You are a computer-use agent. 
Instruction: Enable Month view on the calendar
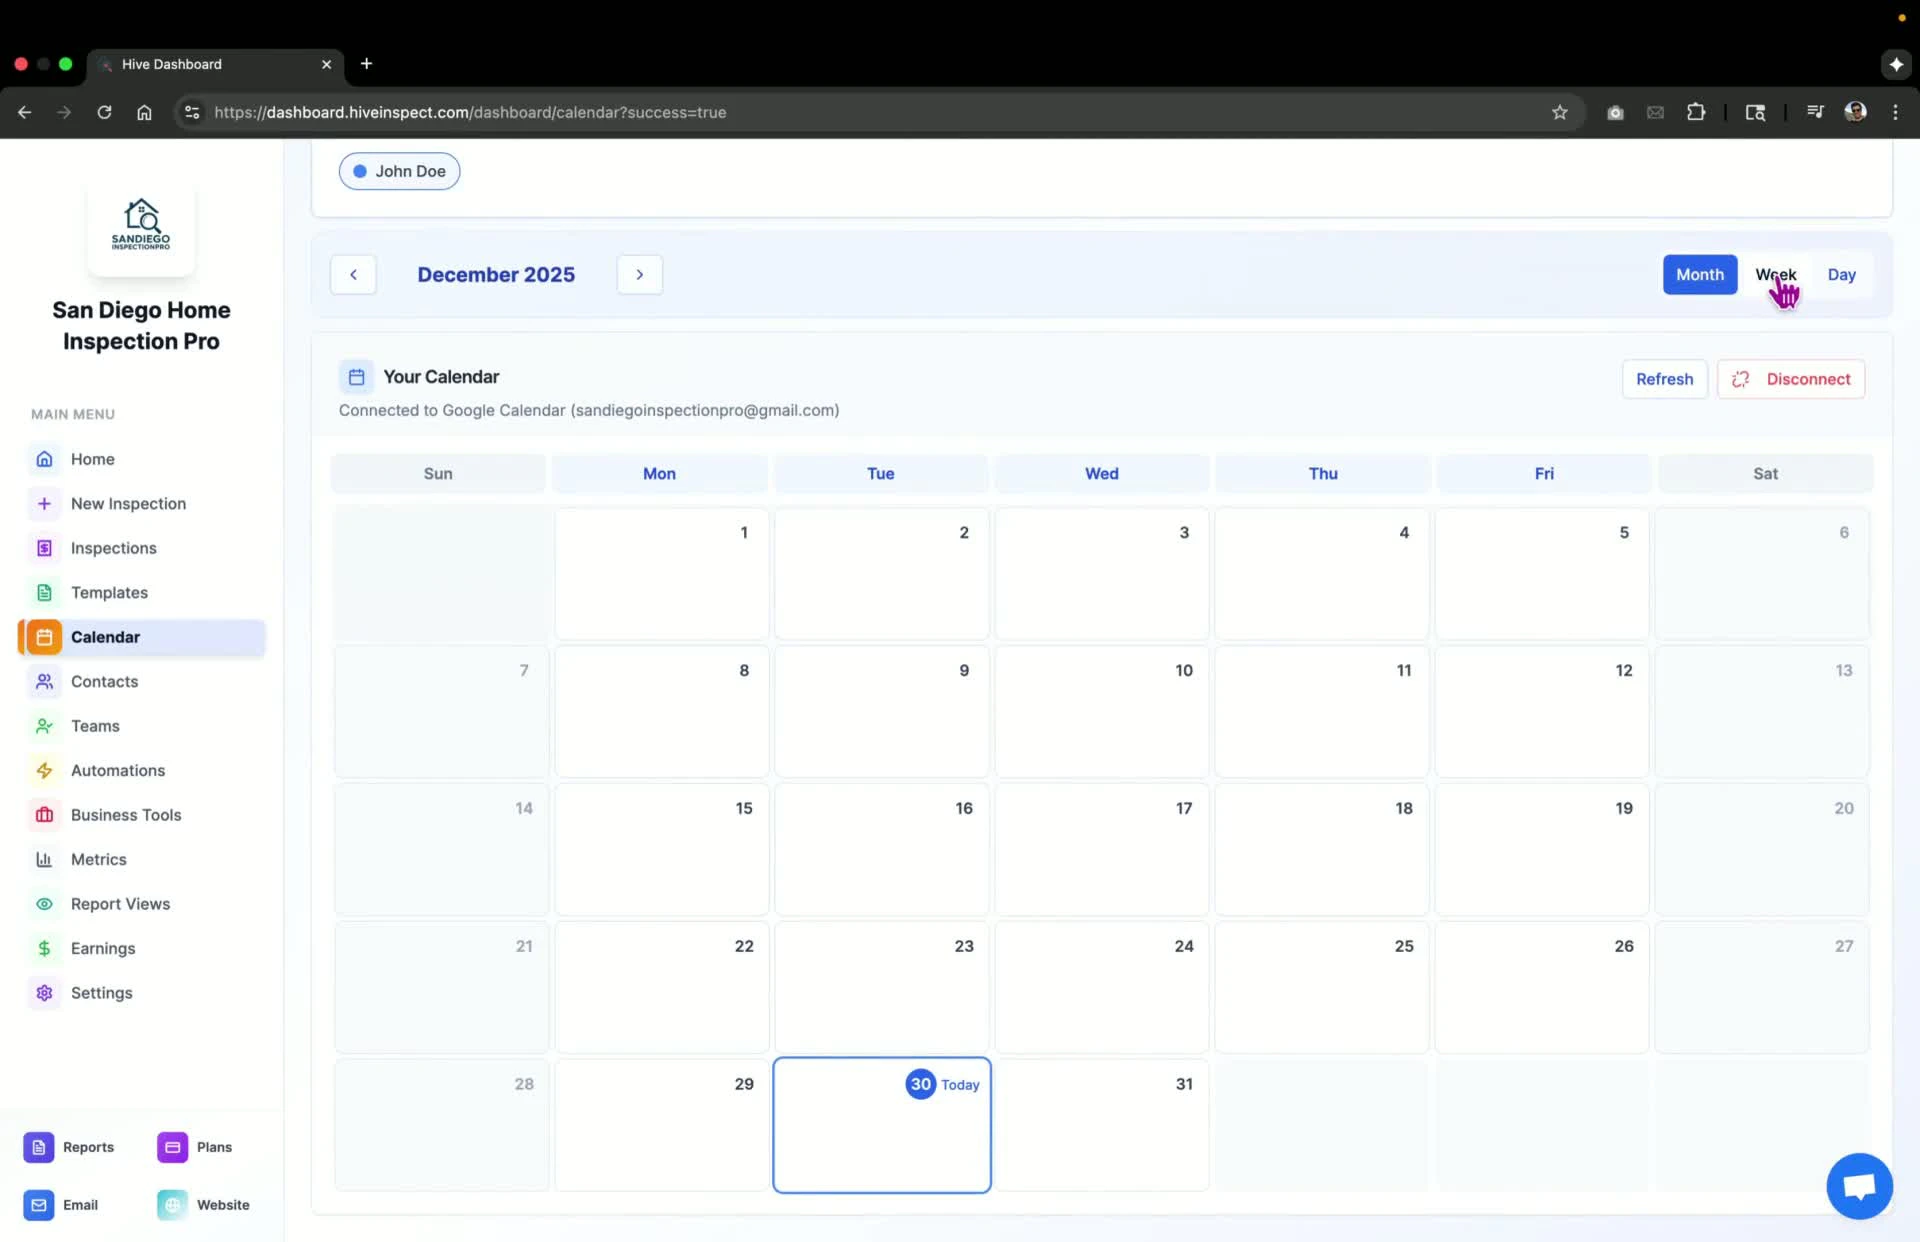coord(1699,274)
